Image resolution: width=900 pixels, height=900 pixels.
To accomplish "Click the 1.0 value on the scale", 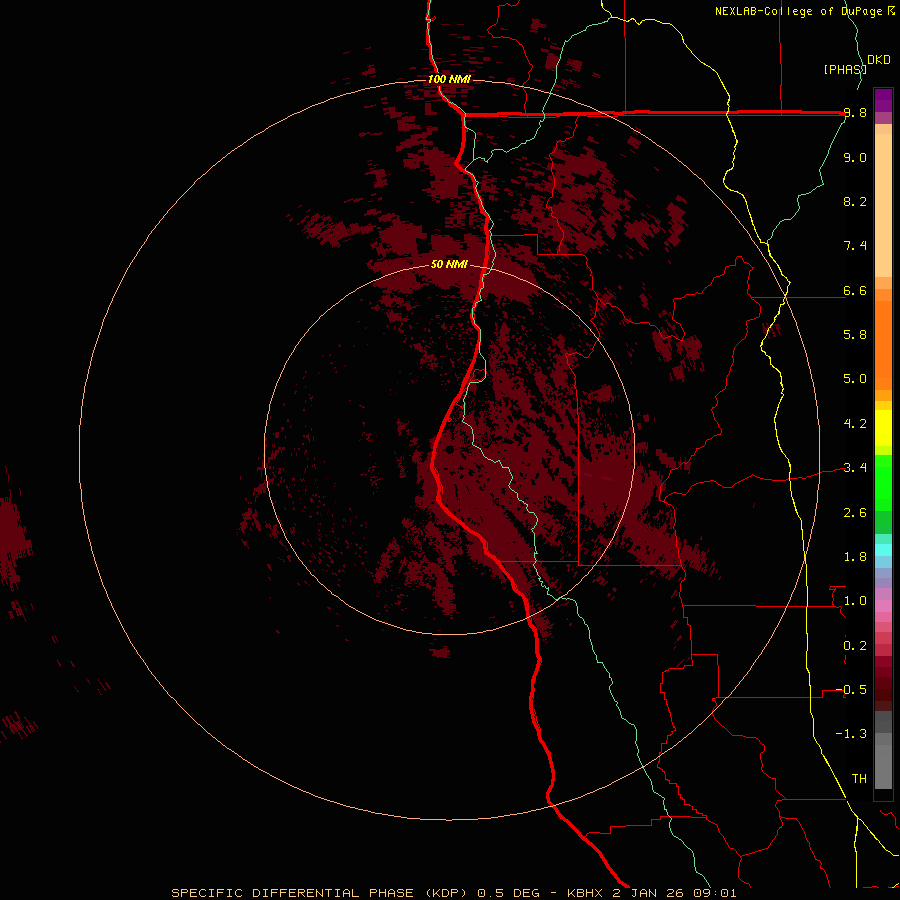I will (855, 601).
